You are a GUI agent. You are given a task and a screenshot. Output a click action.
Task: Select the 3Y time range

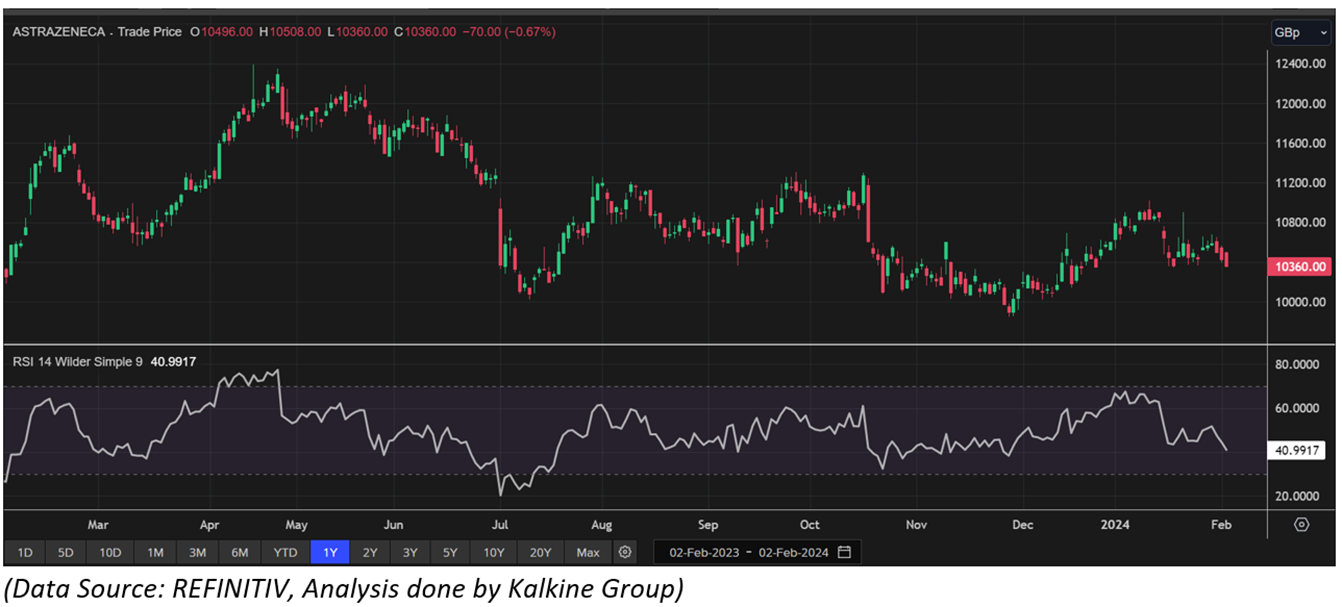pos(410,552)
